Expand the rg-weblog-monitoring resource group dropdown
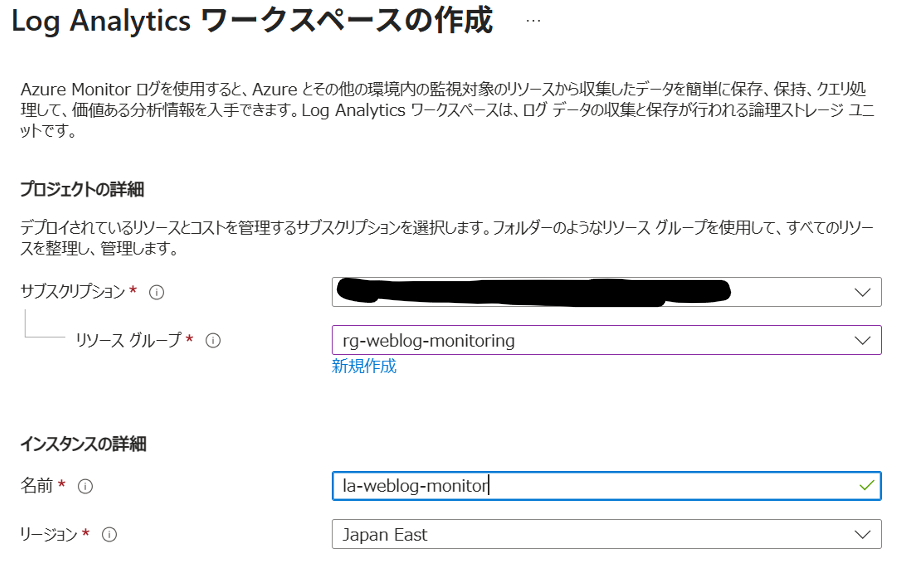The image size is (904, 562). [590, 340]
